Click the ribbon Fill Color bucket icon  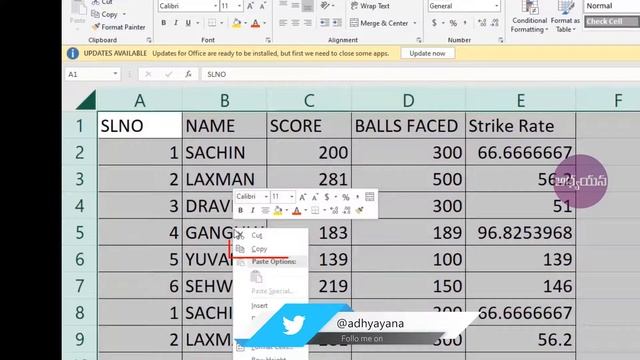(236, 23)
